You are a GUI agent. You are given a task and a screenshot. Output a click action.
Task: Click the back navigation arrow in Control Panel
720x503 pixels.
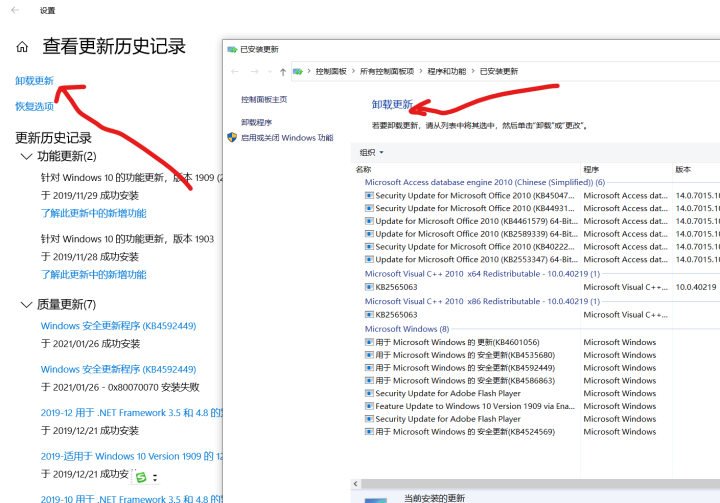(x=235, y=72)
